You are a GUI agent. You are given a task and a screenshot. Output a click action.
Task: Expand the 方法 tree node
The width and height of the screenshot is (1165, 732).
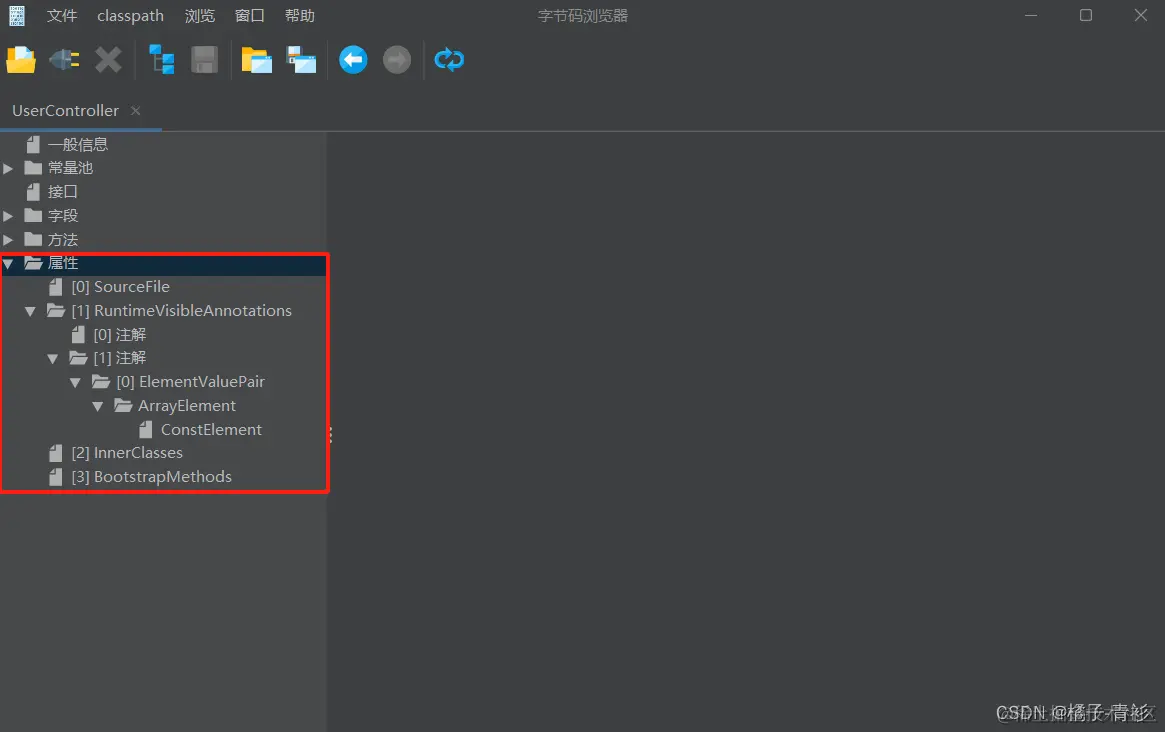8,240
